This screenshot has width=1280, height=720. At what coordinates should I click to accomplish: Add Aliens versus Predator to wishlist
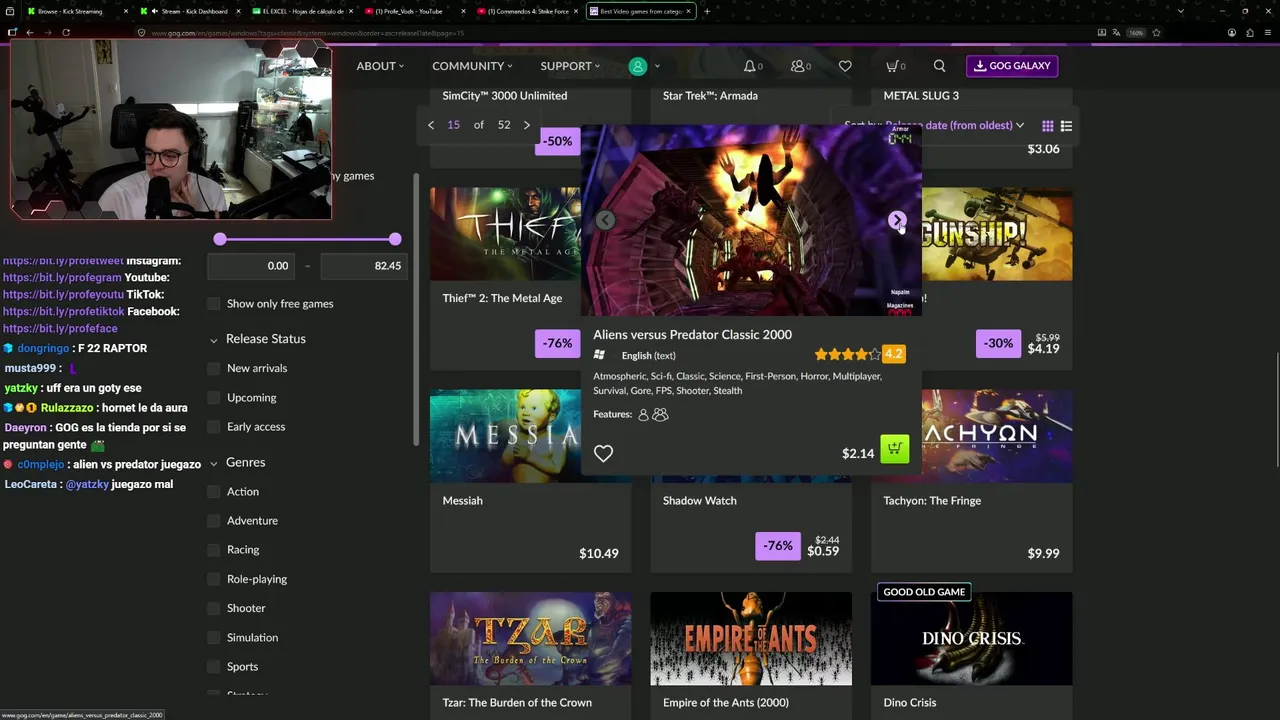pos(603,454)
